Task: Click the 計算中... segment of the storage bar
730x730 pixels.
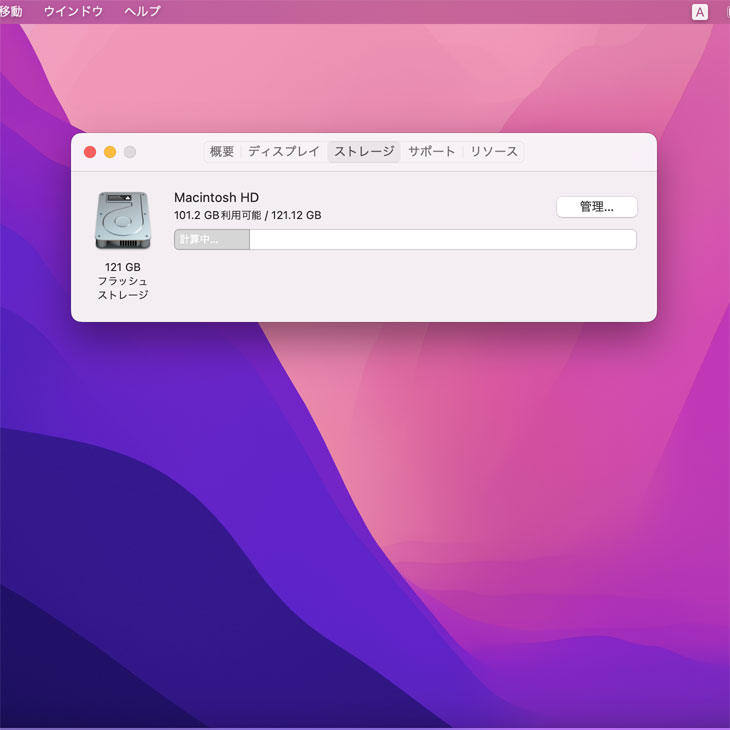Action: 211,240
